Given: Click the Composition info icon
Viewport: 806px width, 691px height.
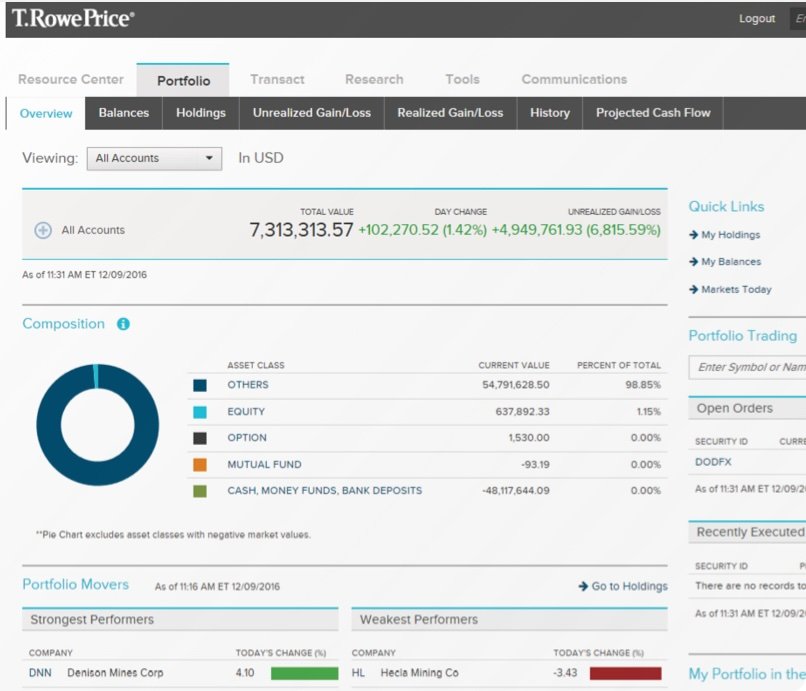Looking at the screenshot, I should pos(123,324).
